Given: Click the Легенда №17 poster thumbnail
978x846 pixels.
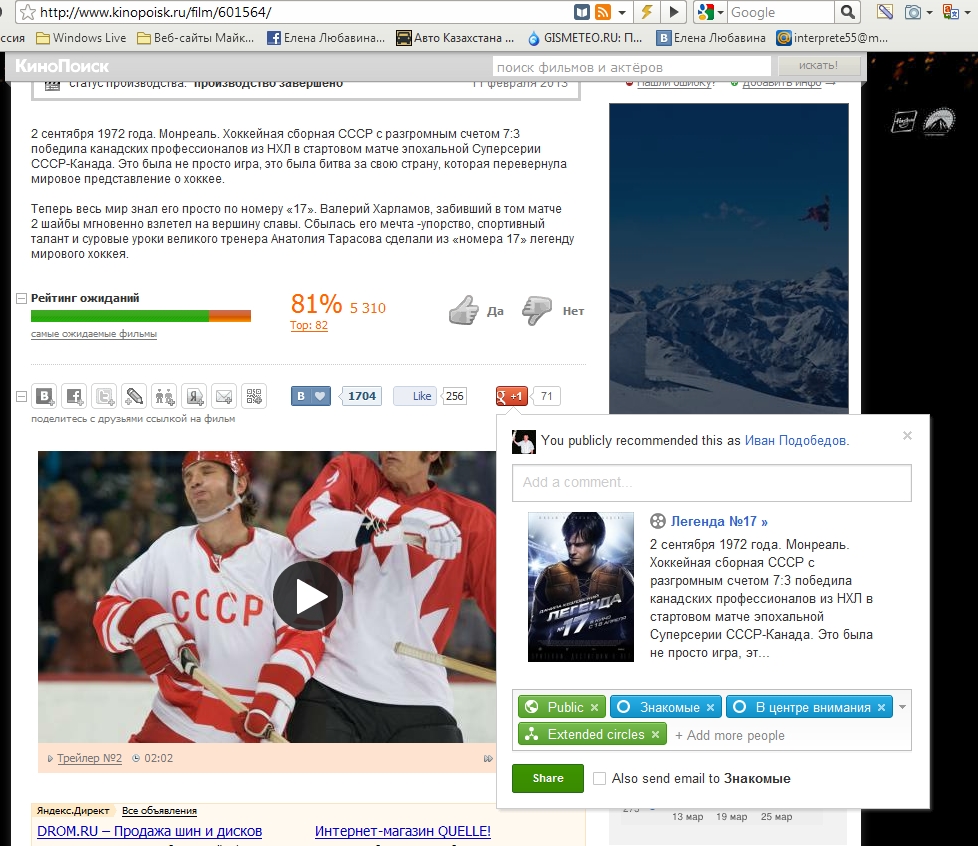Looking at the screenshot, I should 581,587.
